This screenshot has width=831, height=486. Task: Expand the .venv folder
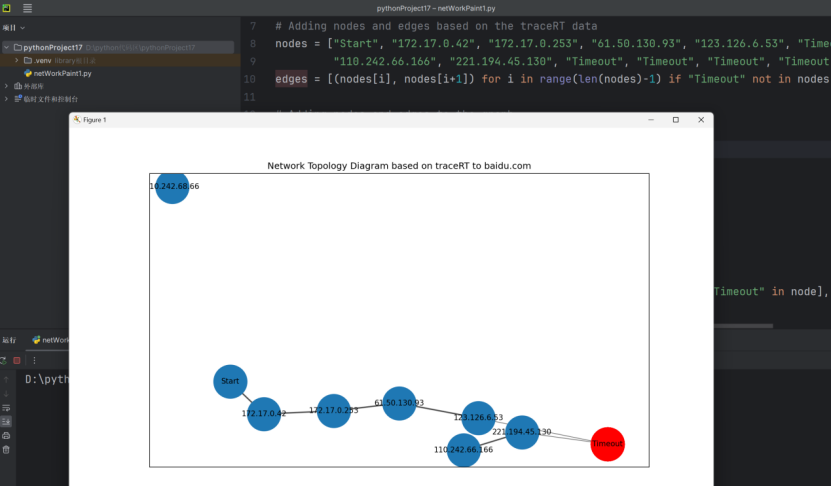(16, 60)
